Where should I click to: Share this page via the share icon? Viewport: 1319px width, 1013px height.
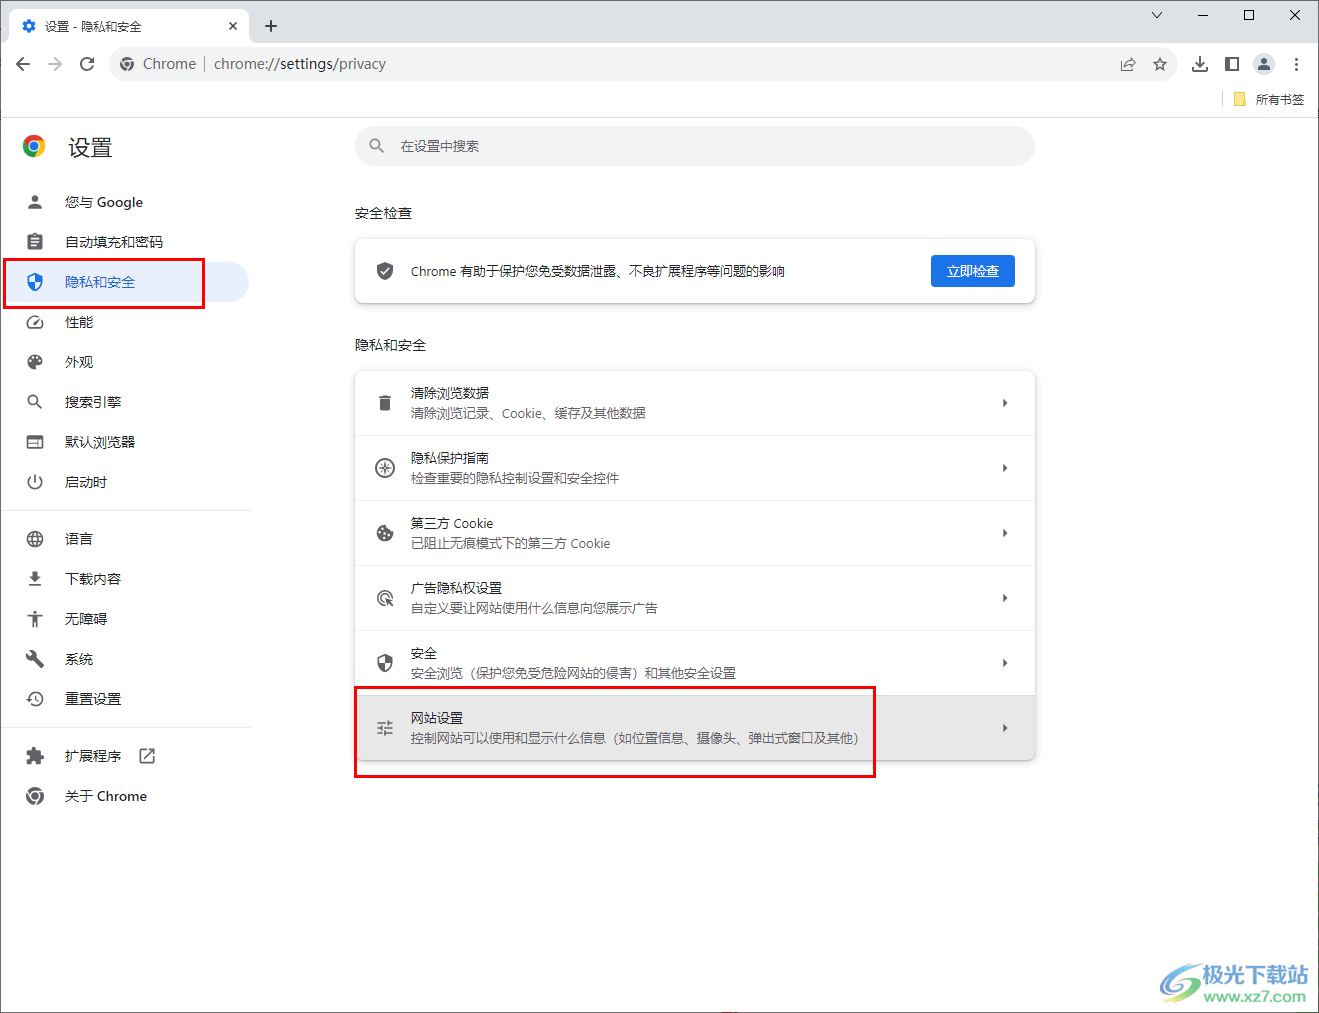click(x=1128, y=64)
